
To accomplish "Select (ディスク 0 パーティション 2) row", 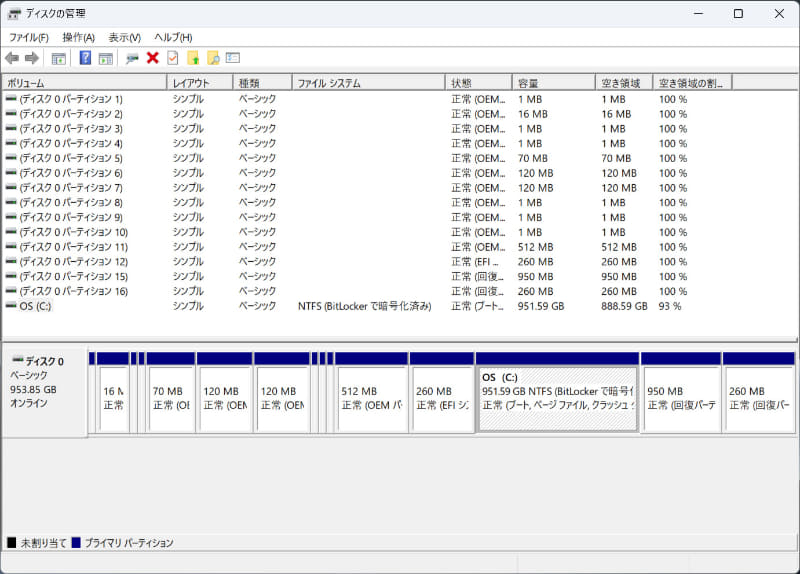I will tap(365, 114).
